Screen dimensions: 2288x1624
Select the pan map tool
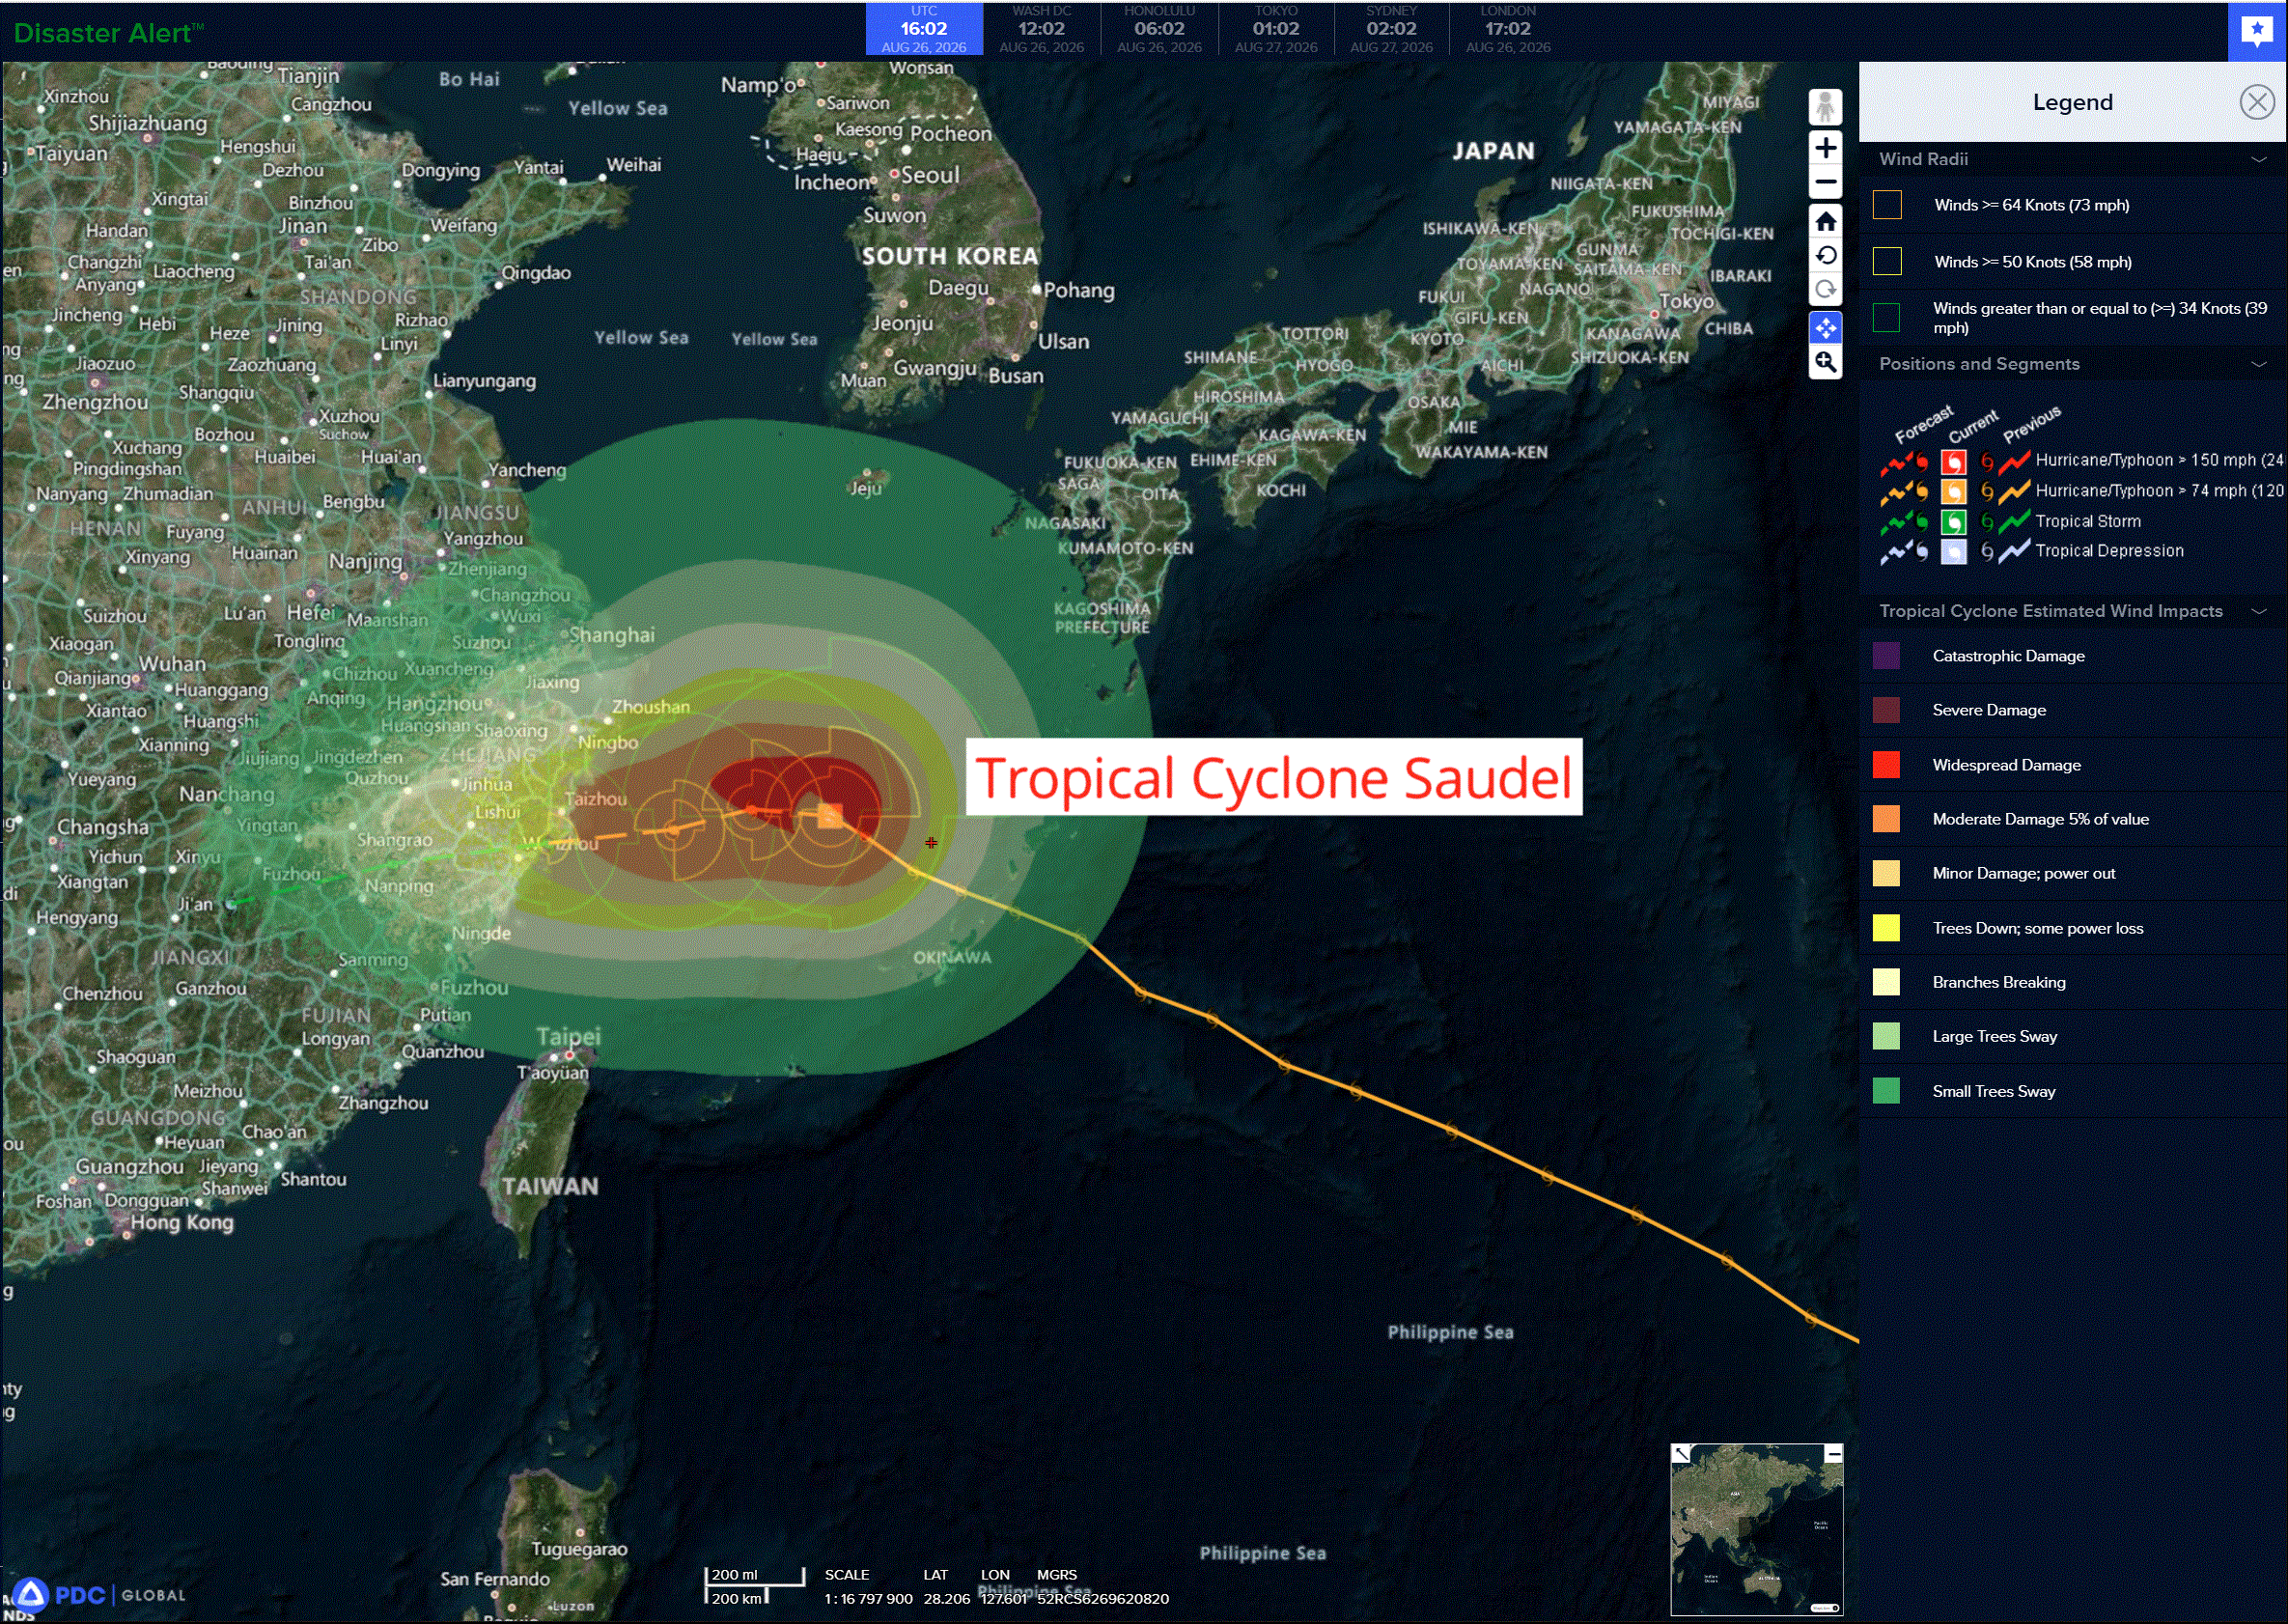click(x=1825, y=327)
